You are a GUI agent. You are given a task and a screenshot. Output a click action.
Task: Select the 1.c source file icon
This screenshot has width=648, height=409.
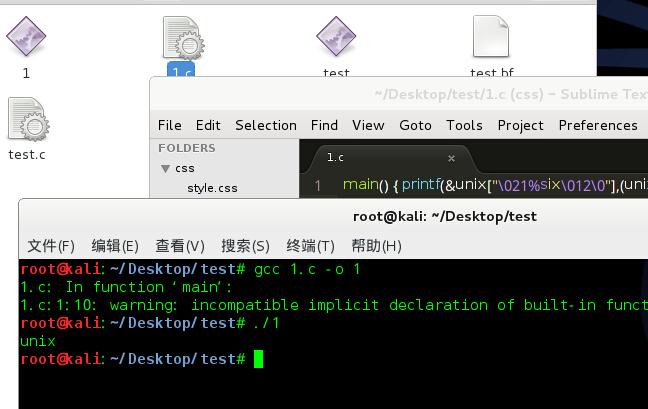coord(182,40)
